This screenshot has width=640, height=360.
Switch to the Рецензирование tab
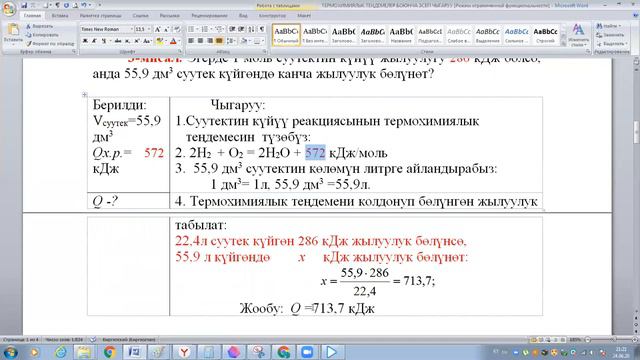click(210, 16)
